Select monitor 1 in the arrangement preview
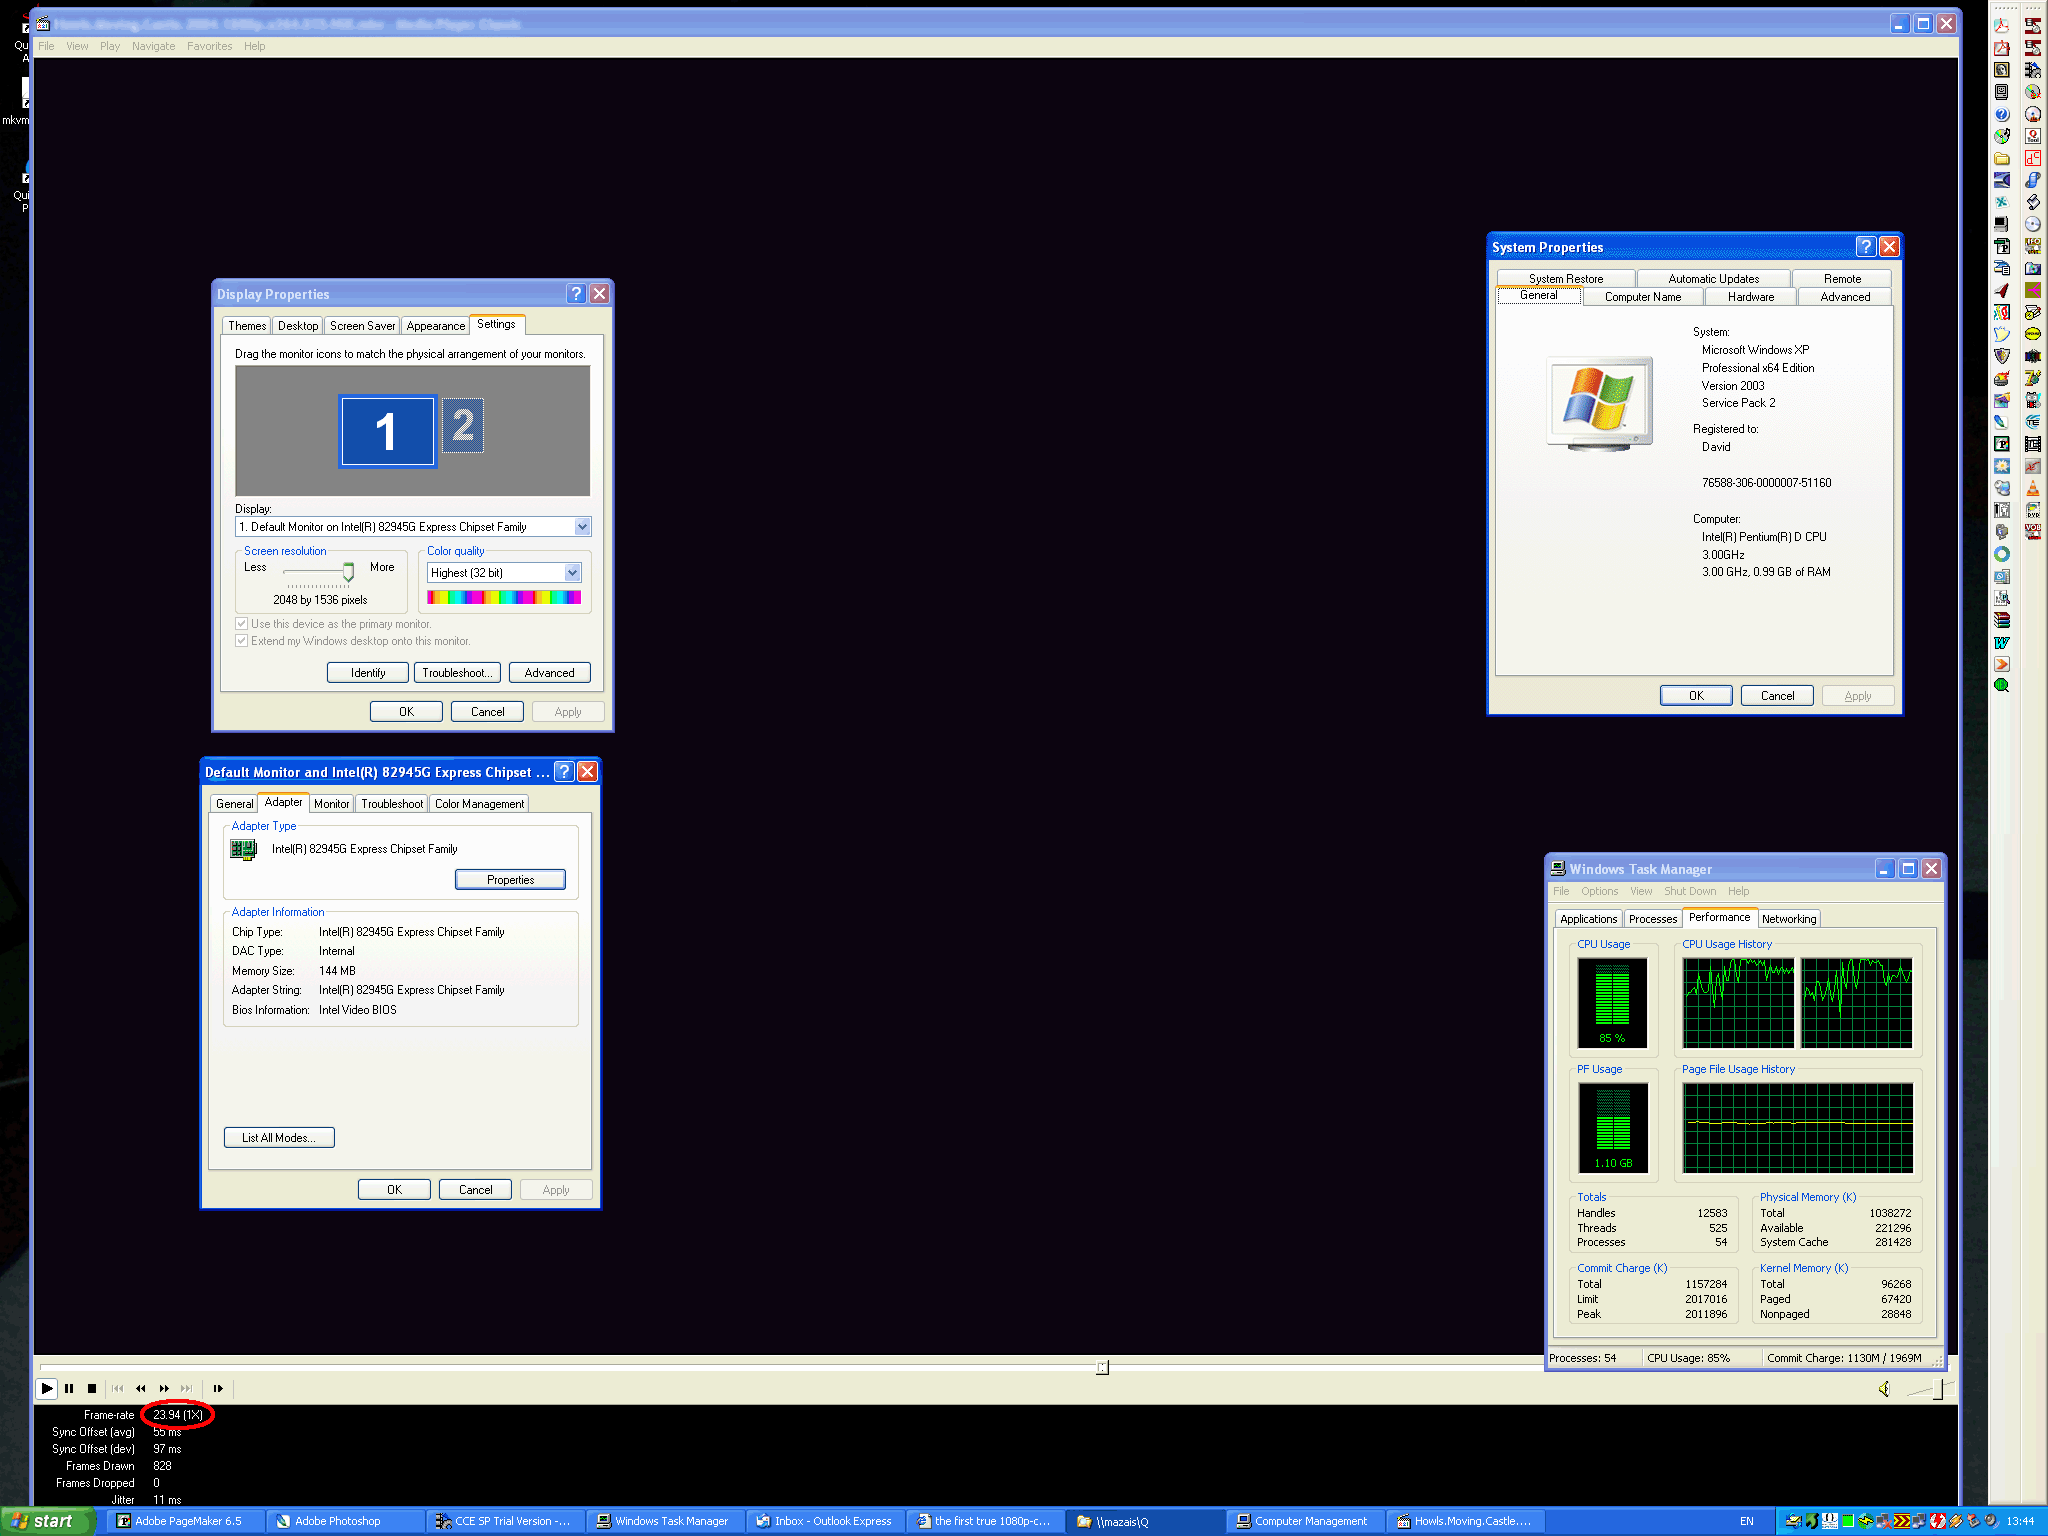 (x=387, y=431)
